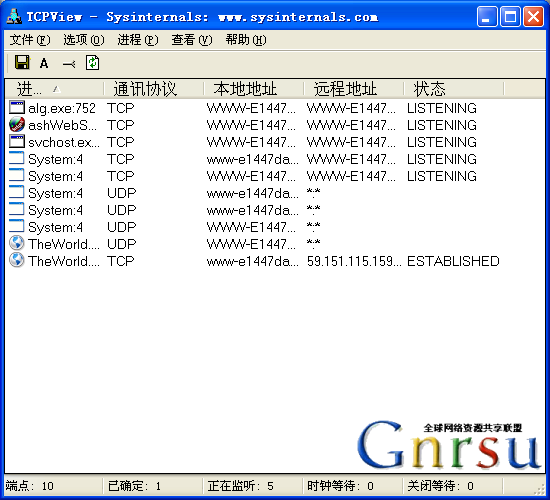Click the 时钟等待: 0 status bar entry
This screenshot has width=550, height=500.
click(340, 486)
